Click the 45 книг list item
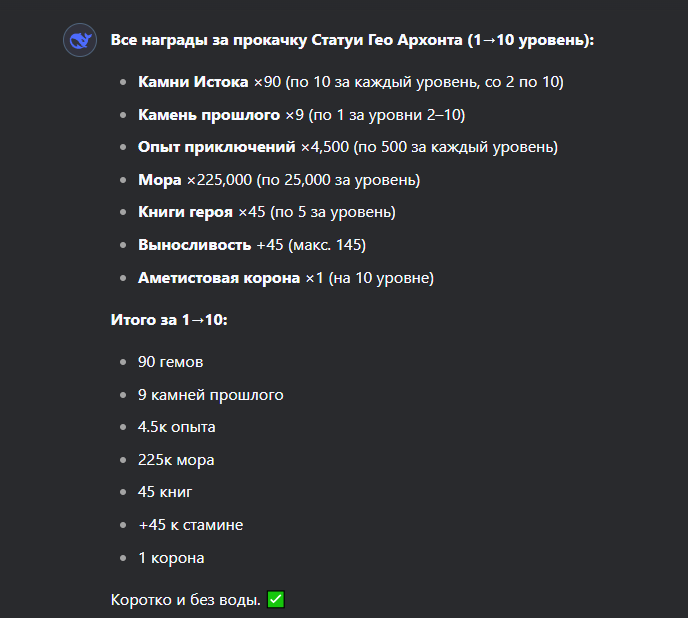The height and width of the screenshot is (618, 688). pos(165,492)
